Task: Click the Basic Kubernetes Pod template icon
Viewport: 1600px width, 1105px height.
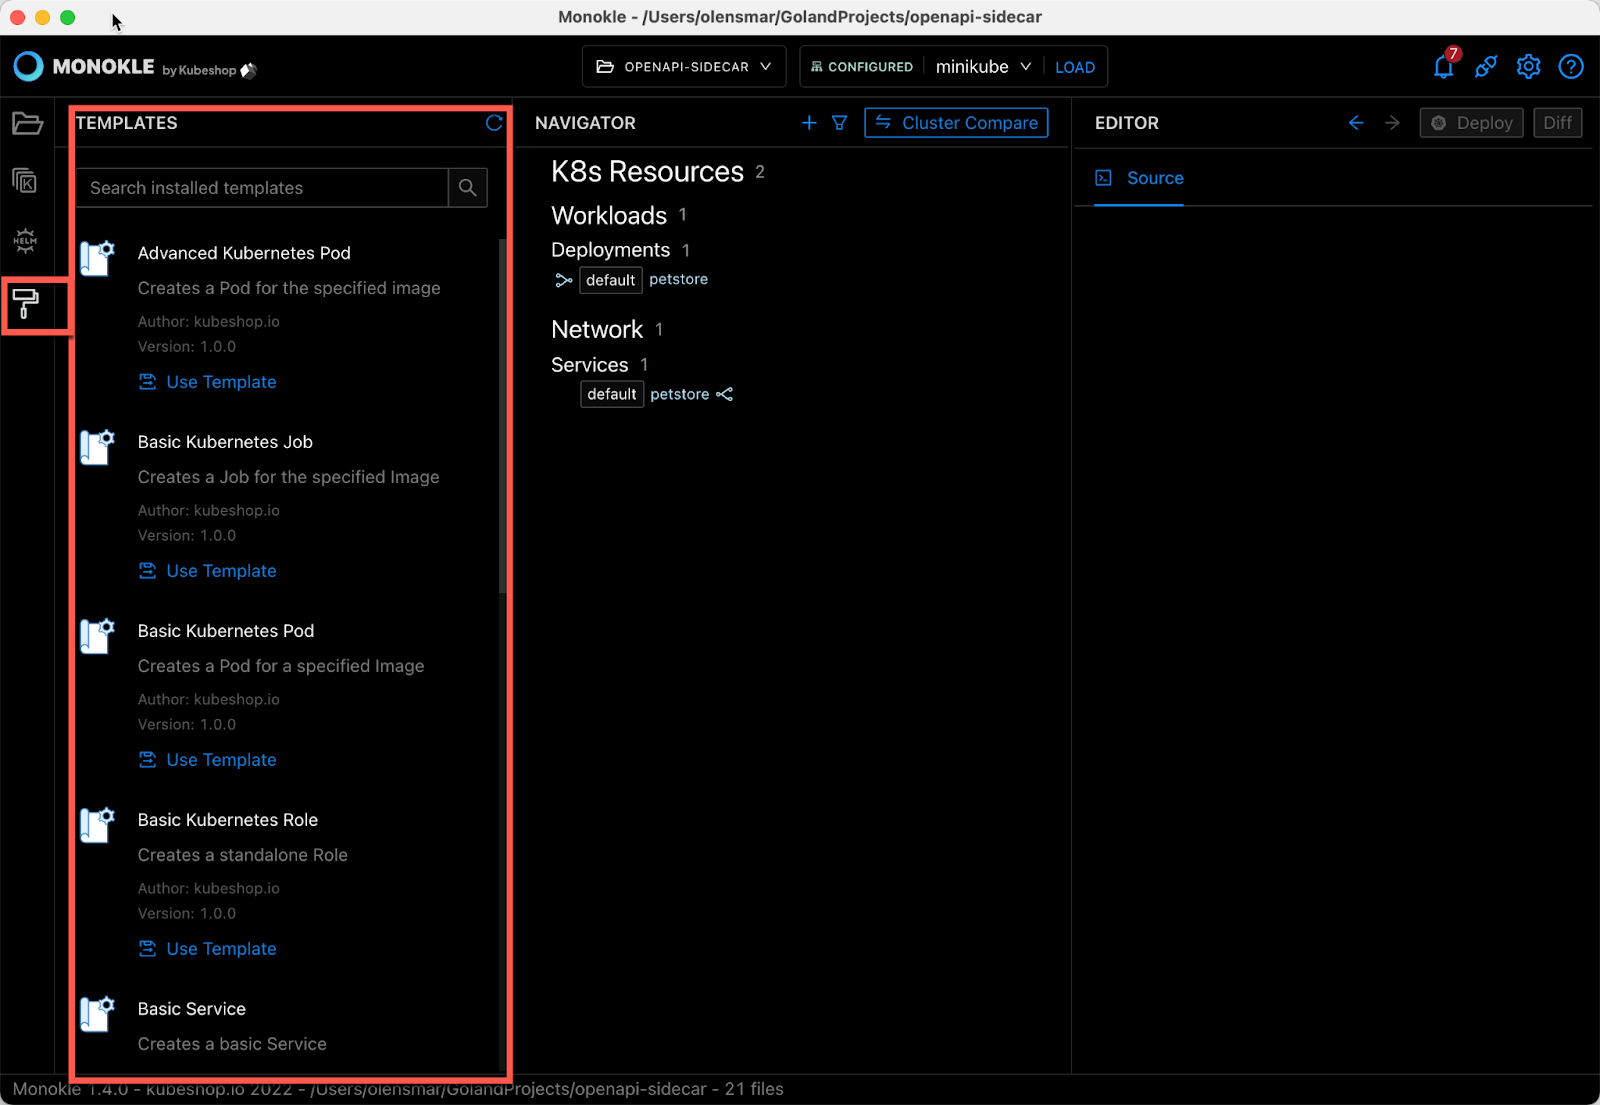Action: tap(98, 637)
